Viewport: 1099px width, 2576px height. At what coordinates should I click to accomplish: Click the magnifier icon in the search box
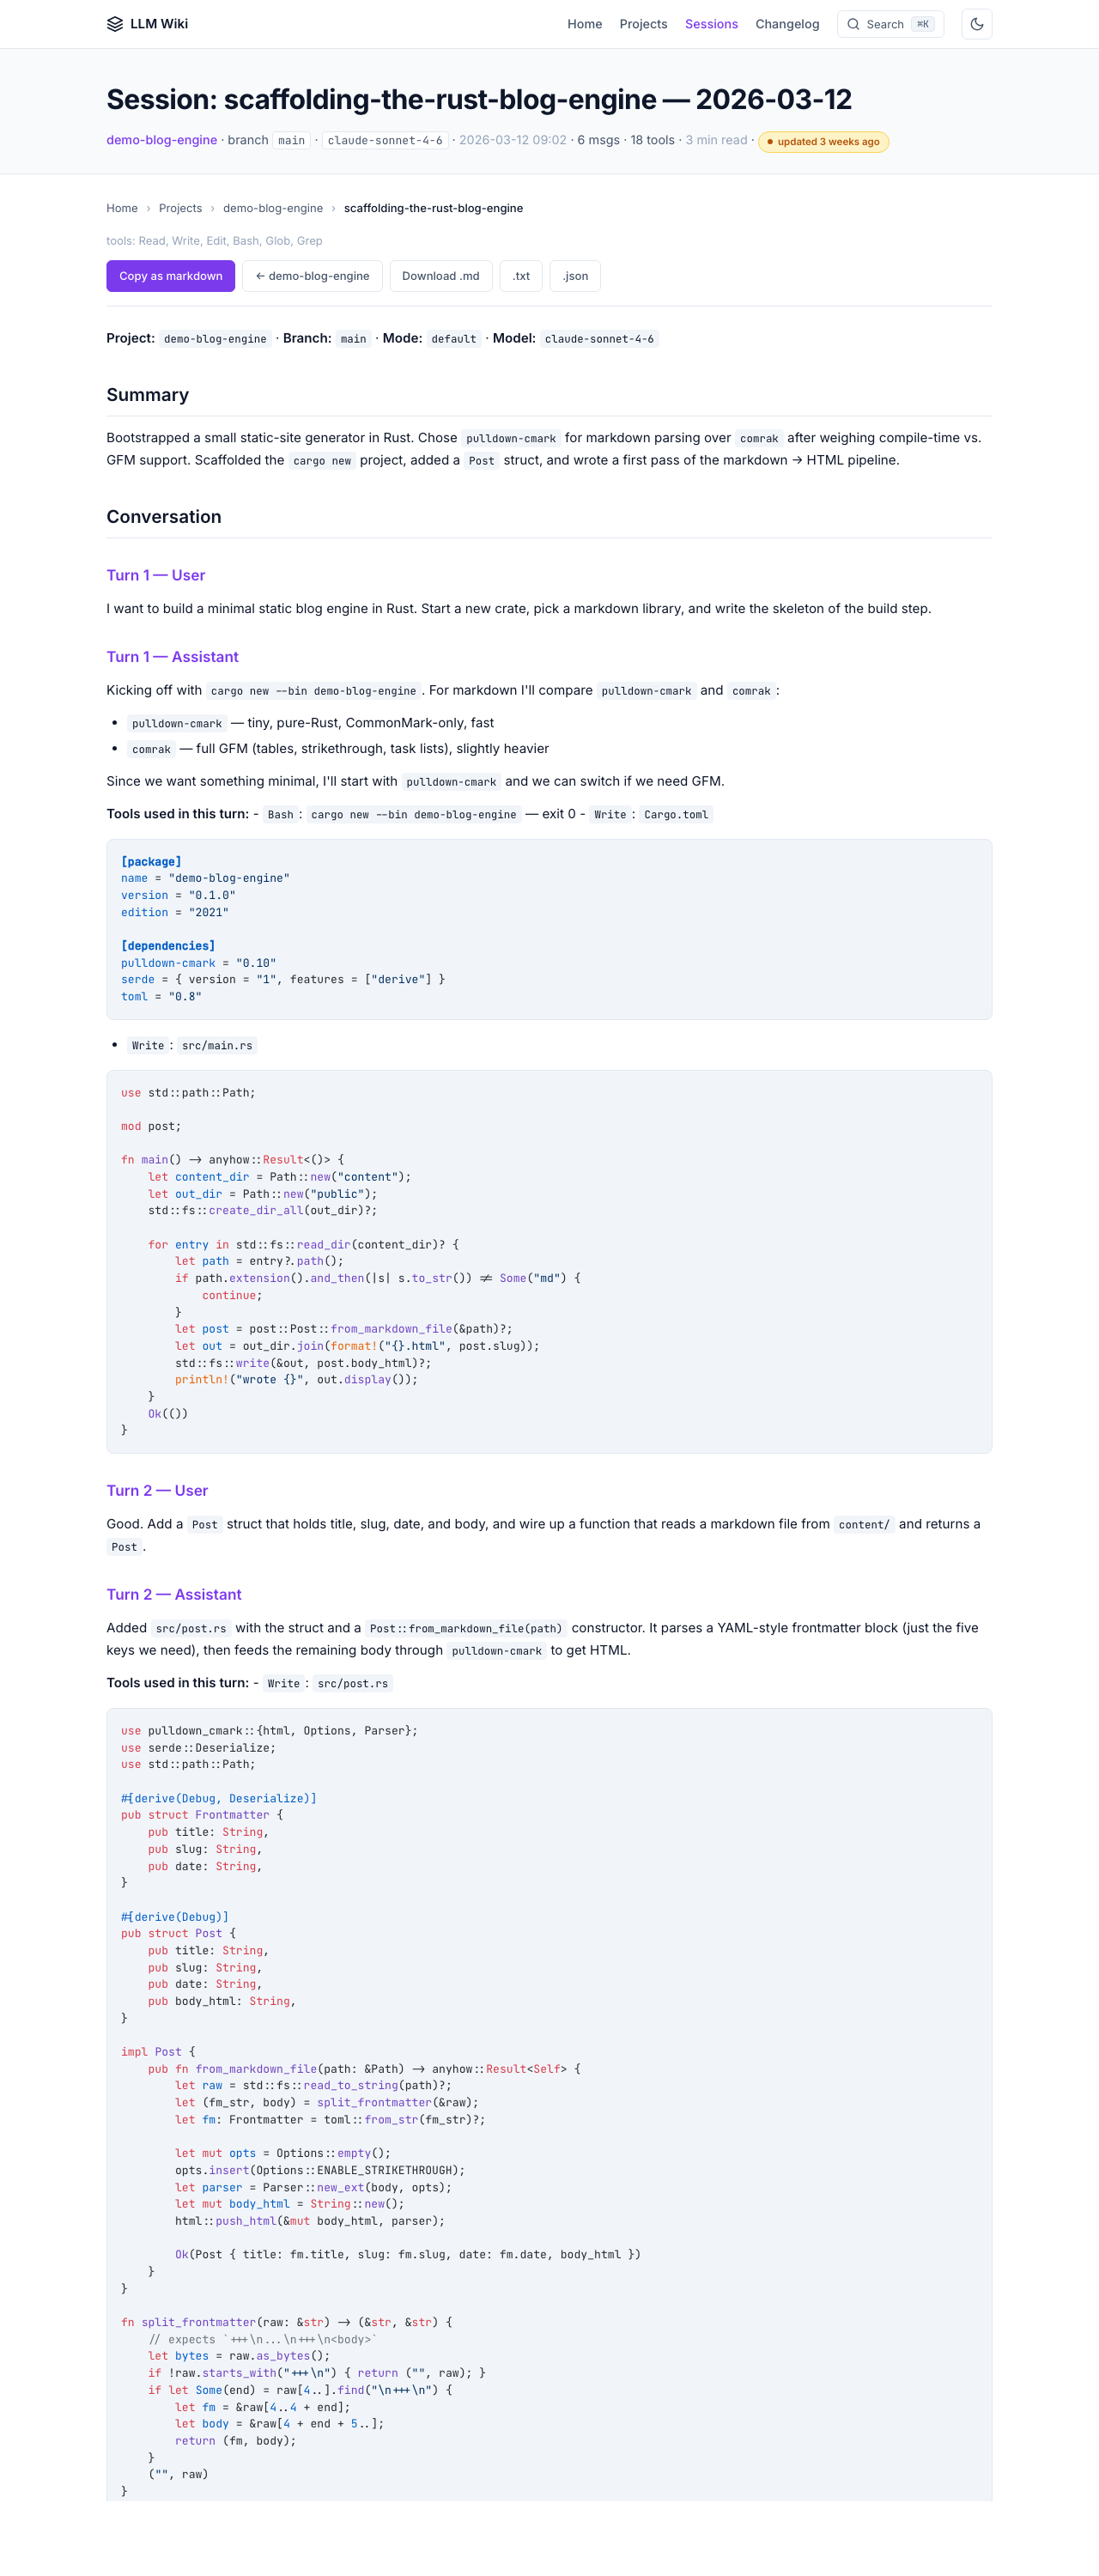click(x=854, y=23)
